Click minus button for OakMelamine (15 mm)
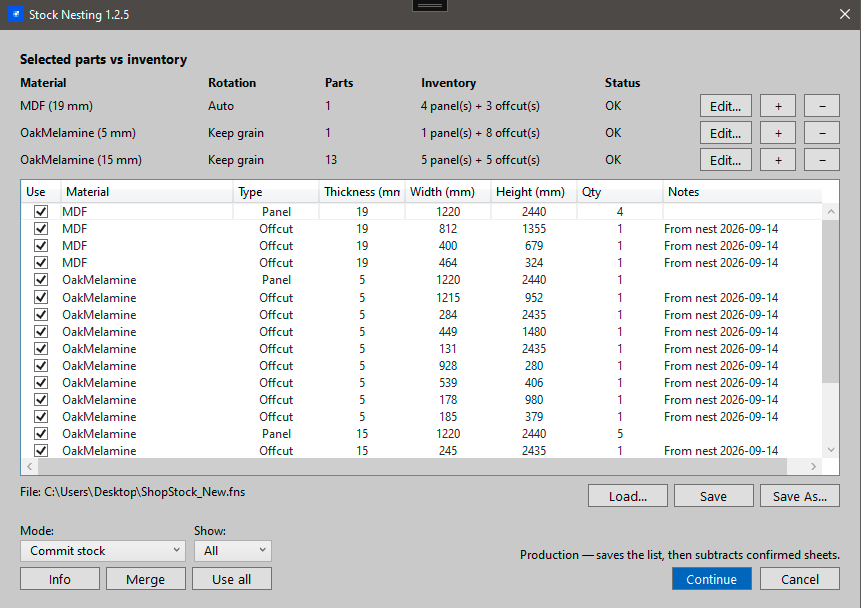 point(821,160)
